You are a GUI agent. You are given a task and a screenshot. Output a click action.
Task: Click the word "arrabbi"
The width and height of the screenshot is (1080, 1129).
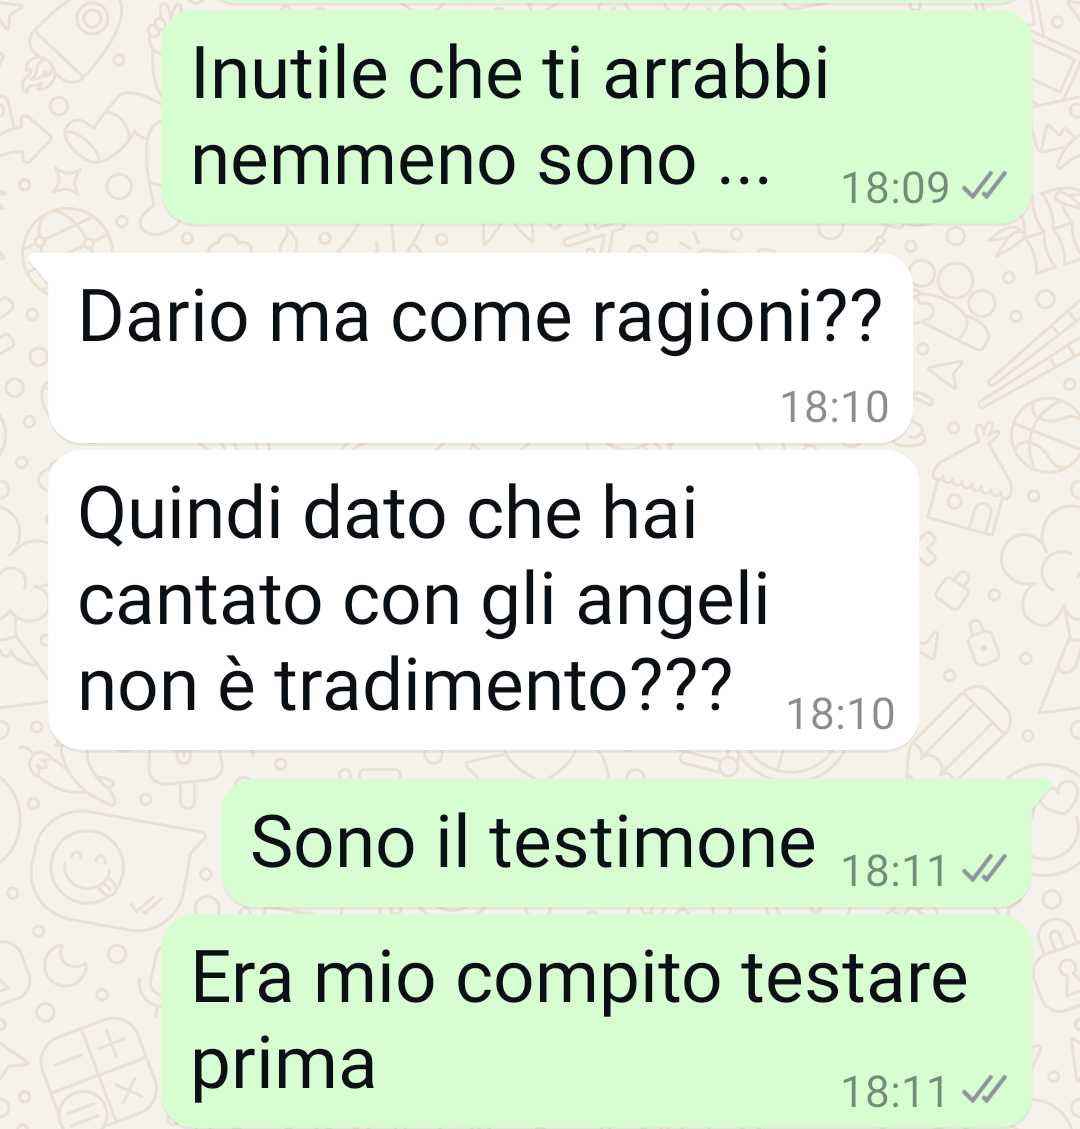click(x=716, y=73)
